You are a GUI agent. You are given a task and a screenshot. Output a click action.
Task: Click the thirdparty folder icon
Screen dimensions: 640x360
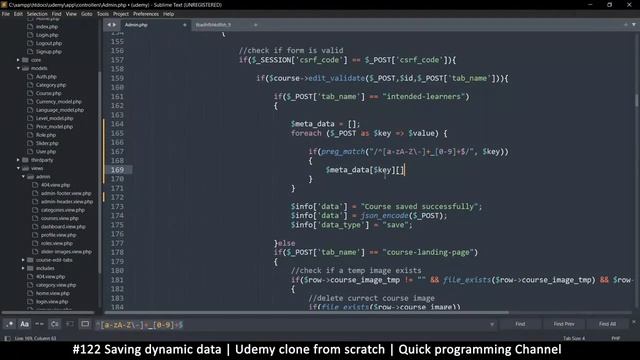point(25,160)
